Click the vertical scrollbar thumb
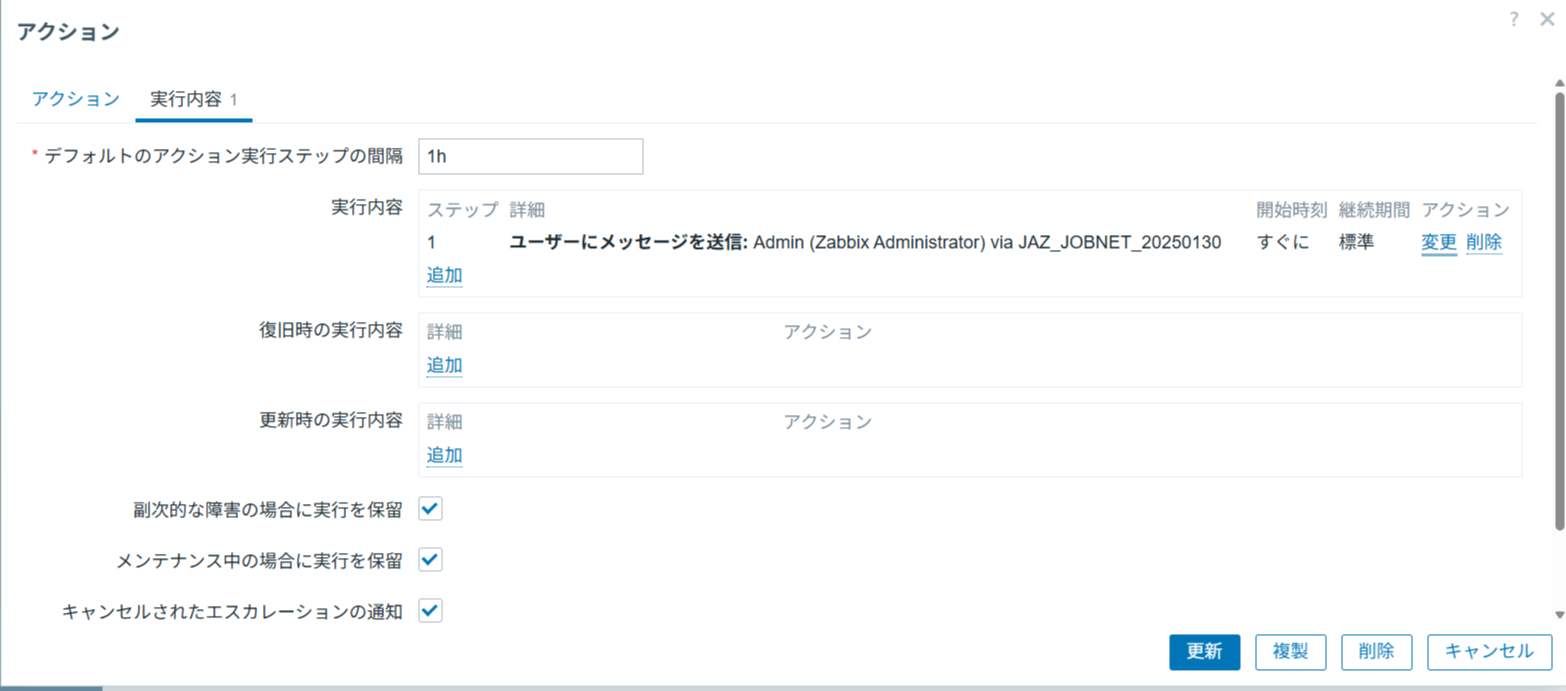The width and height of the screenshot is (1566, 691). (x=1559, y=300)
